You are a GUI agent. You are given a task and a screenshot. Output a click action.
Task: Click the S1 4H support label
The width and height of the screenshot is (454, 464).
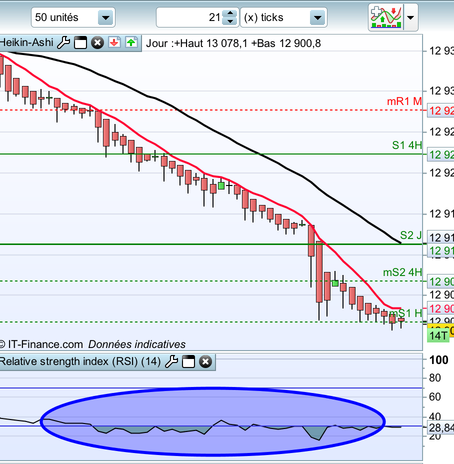pyautogui.click(x=407, y=145)
